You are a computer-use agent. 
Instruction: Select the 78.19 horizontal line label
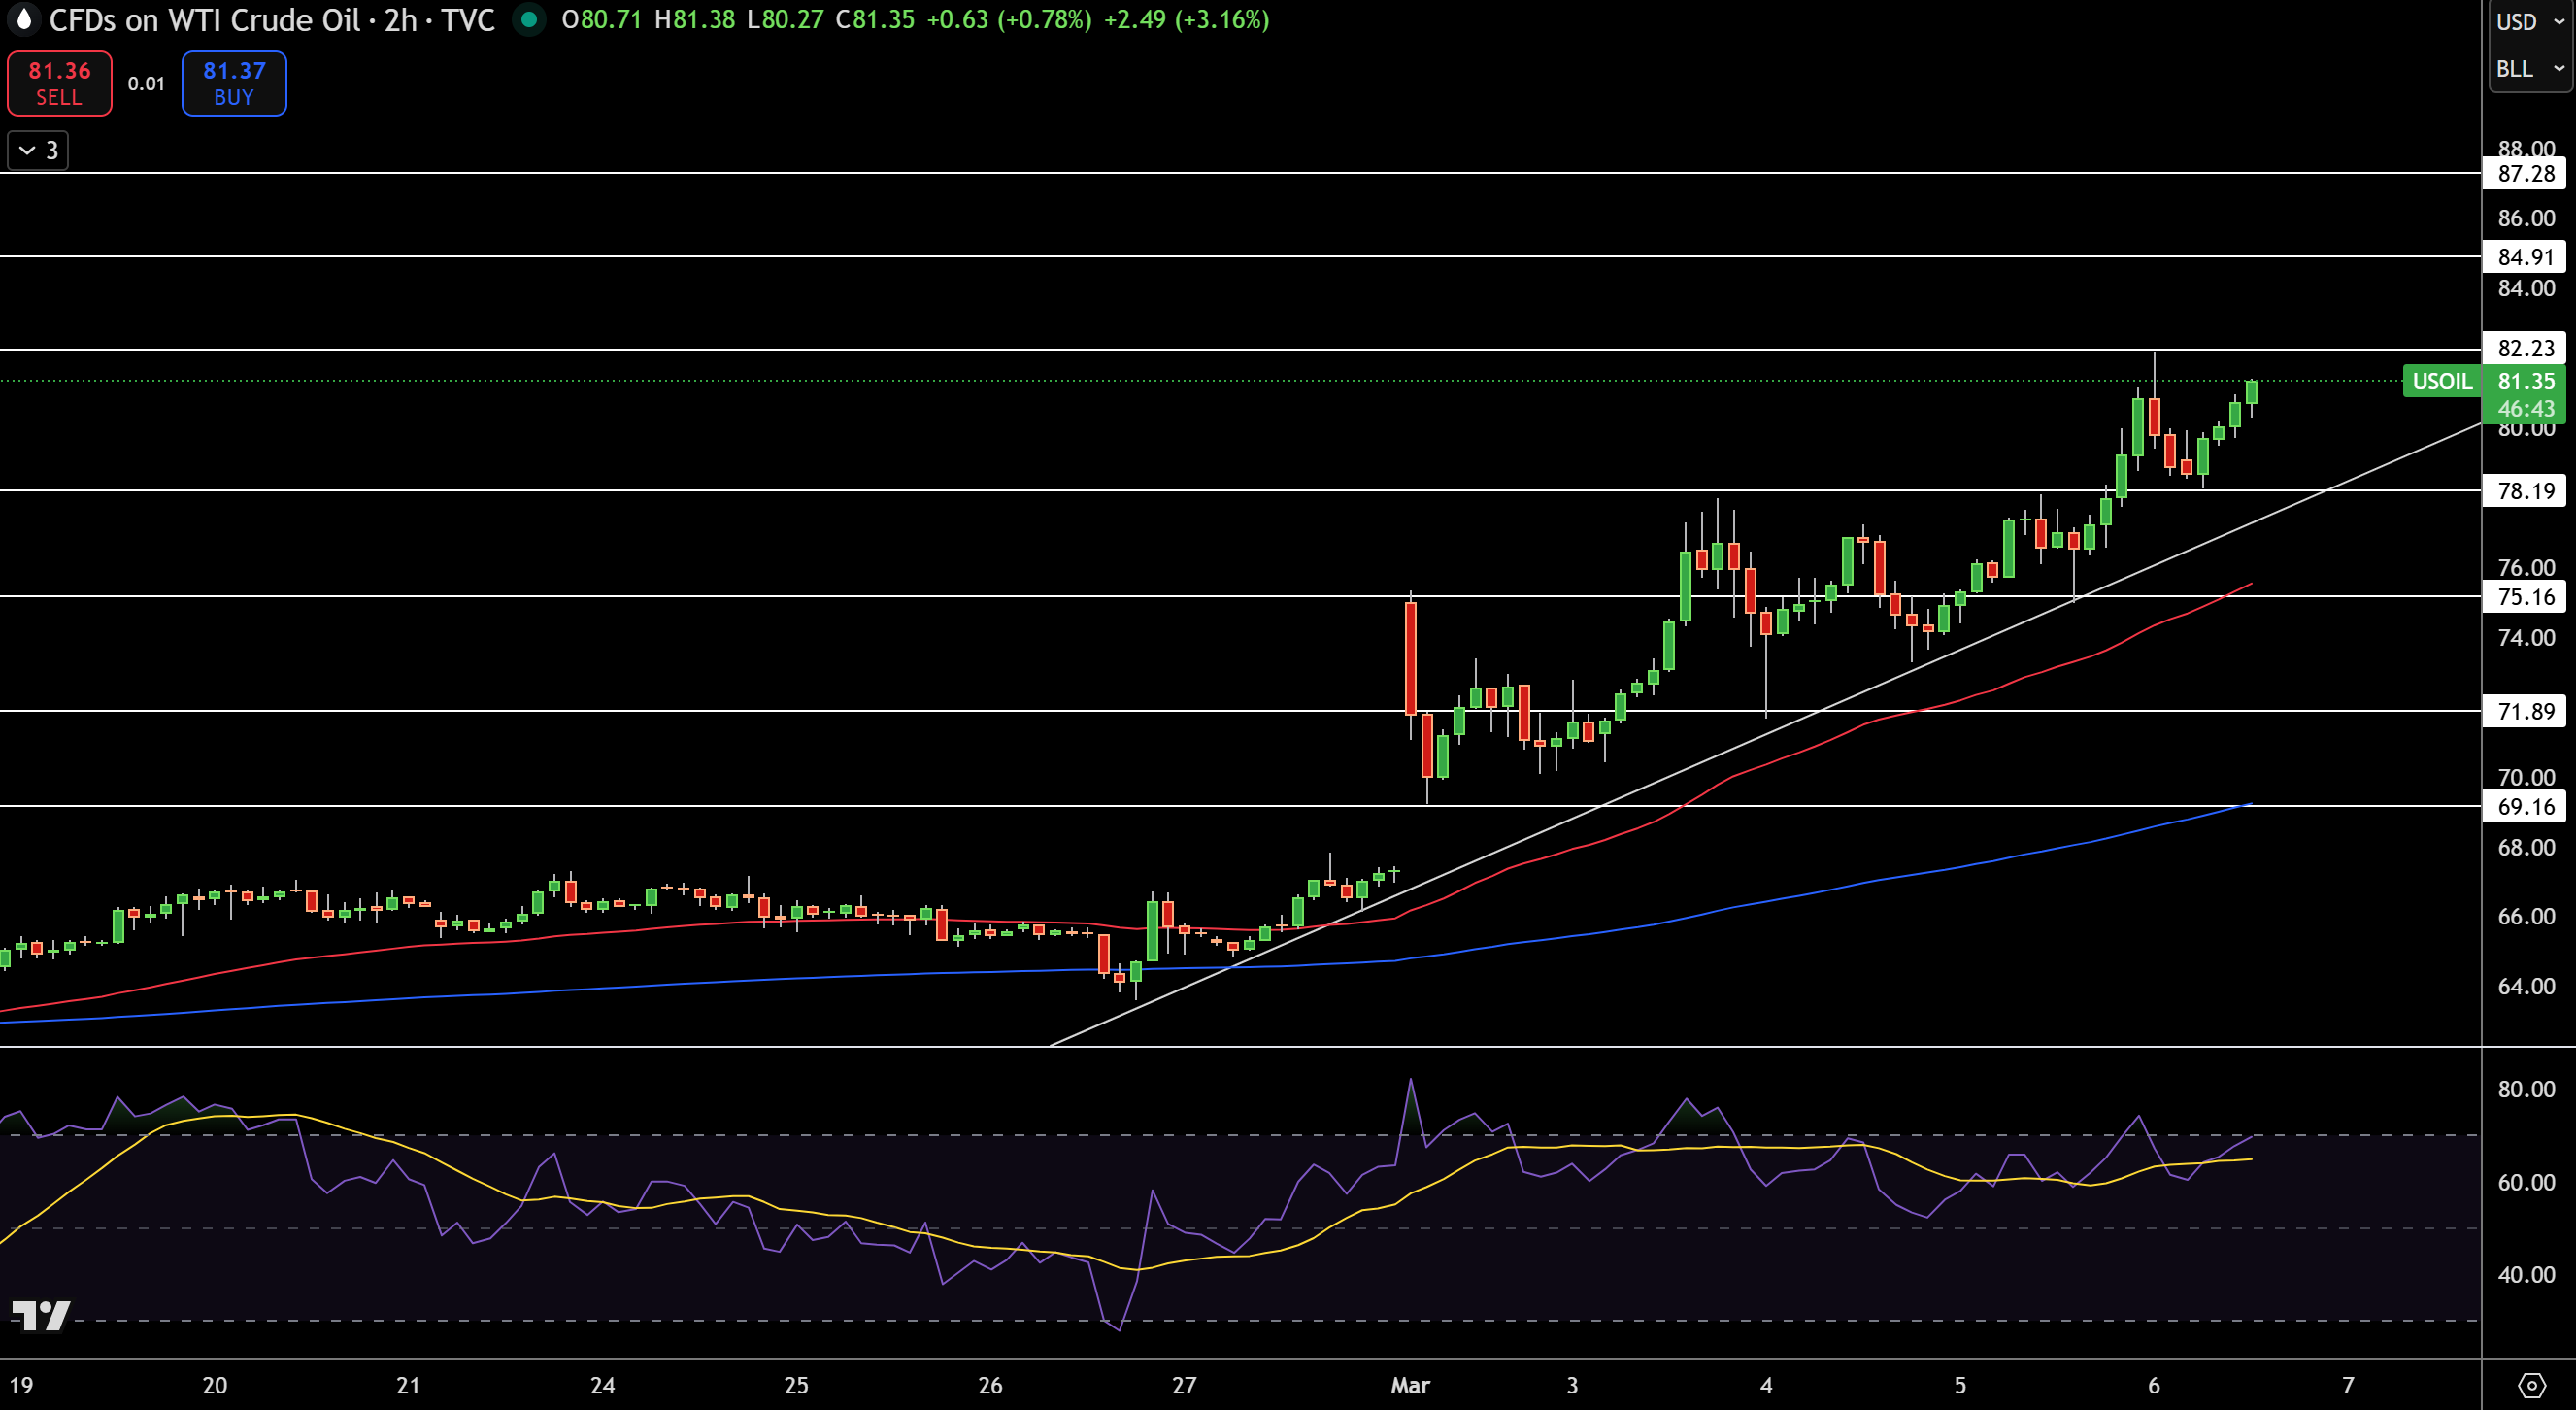pos(2525,490)
